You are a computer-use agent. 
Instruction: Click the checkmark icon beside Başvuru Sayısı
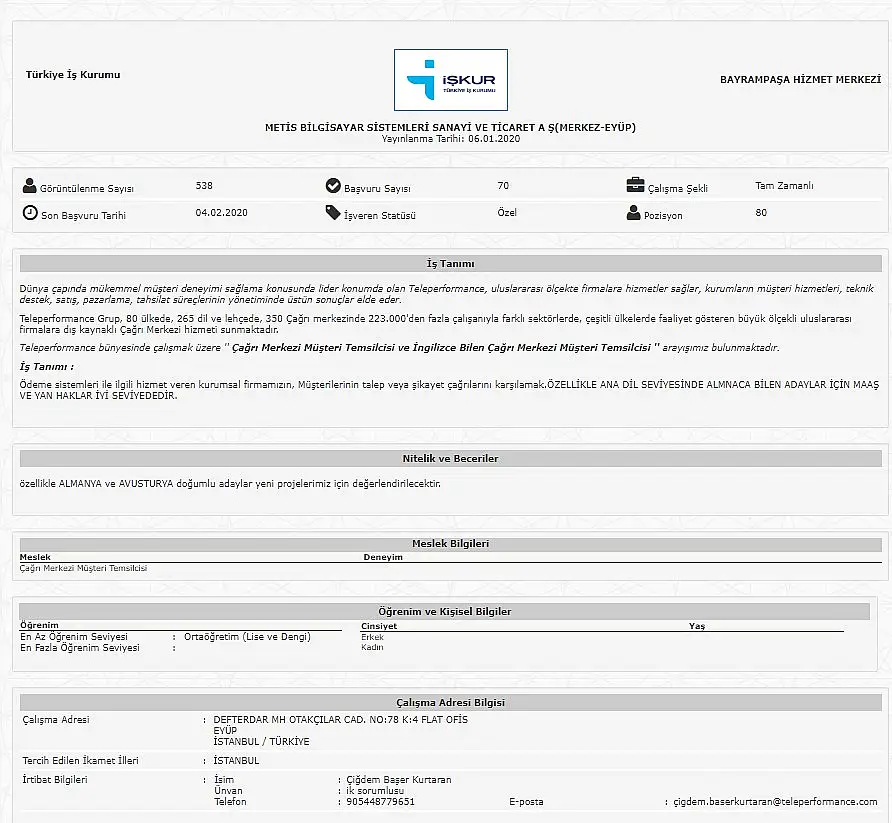[x=333, y=185]
